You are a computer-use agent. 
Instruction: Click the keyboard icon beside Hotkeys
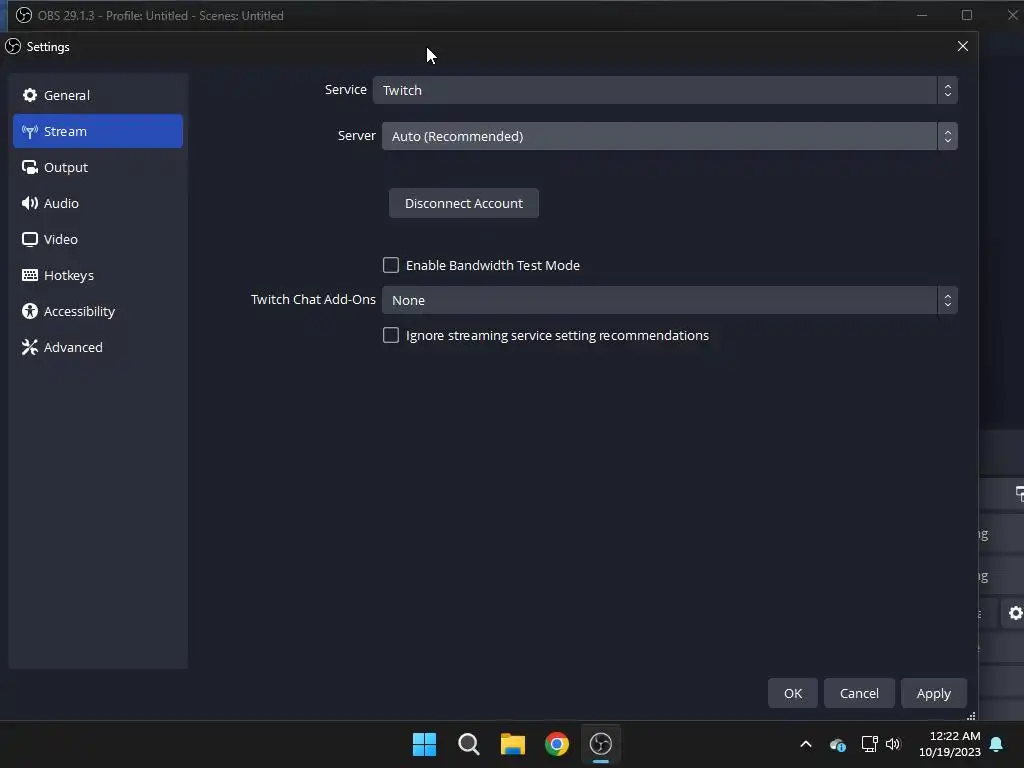29,275
